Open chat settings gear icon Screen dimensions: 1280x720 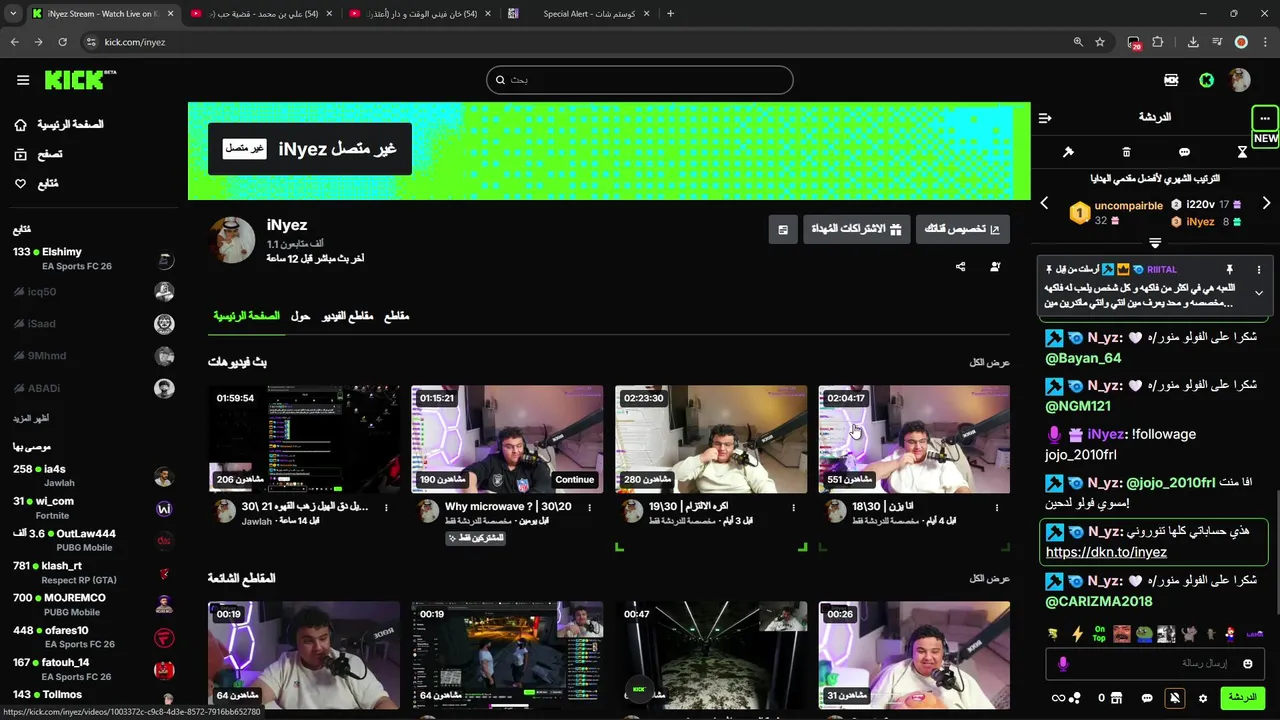click(x=1203, y=698)
